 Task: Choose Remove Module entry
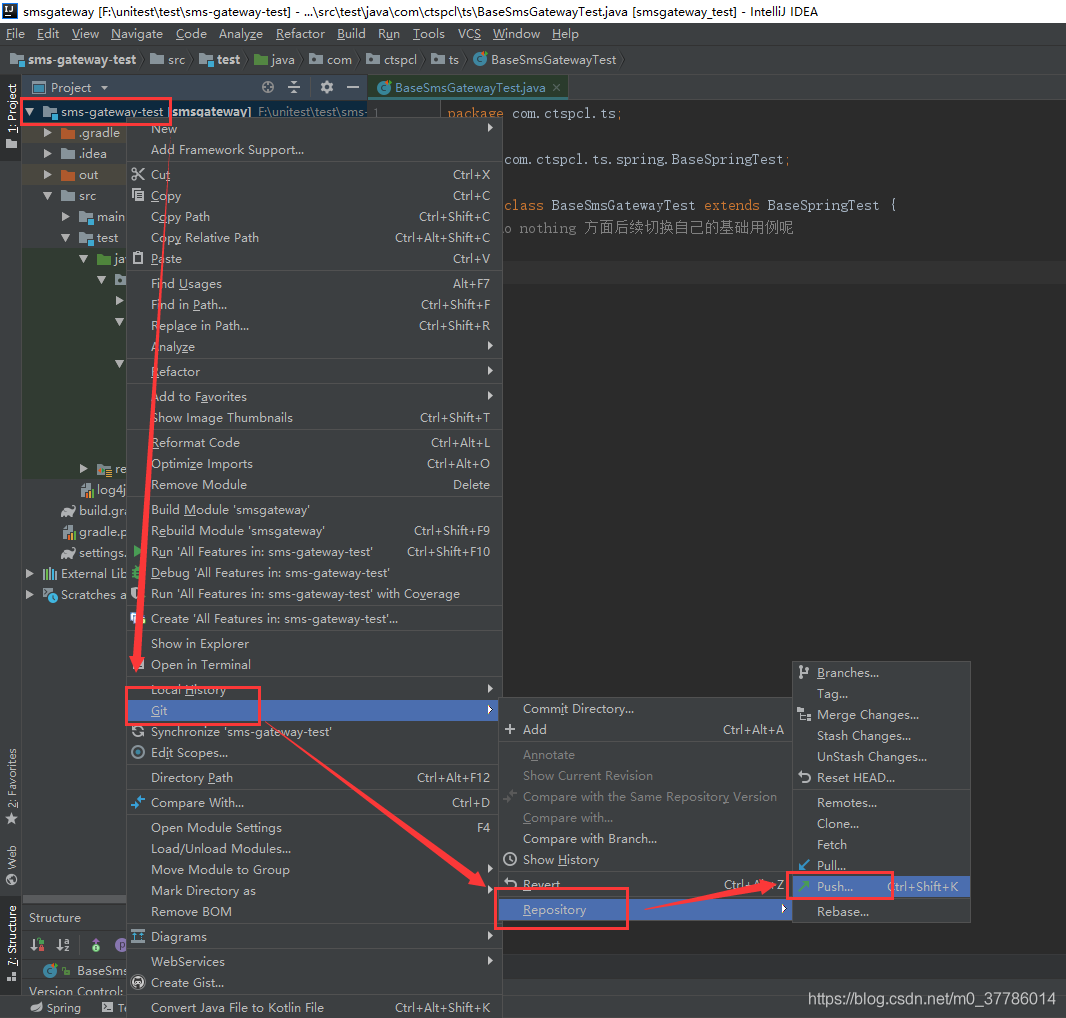pos(313,484)
